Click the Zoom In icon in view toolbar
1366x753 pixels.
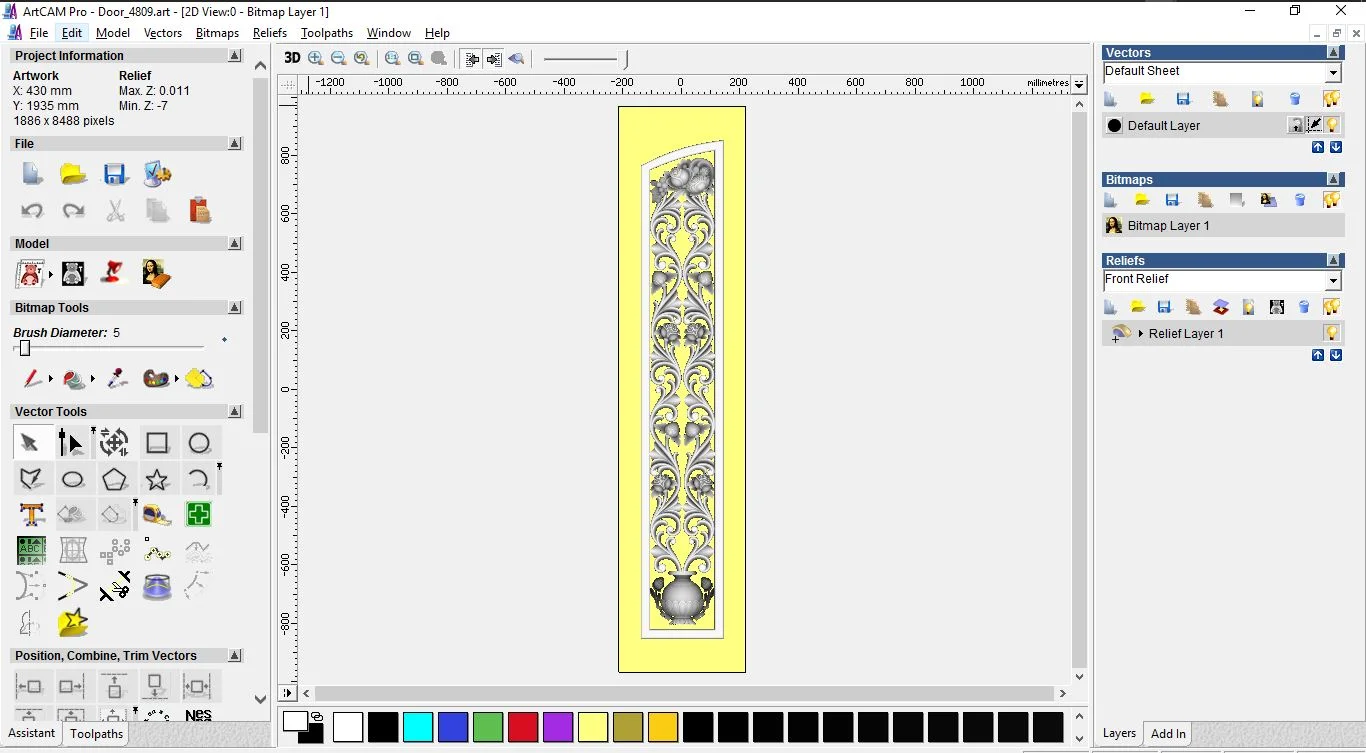(x=316, y=59)
